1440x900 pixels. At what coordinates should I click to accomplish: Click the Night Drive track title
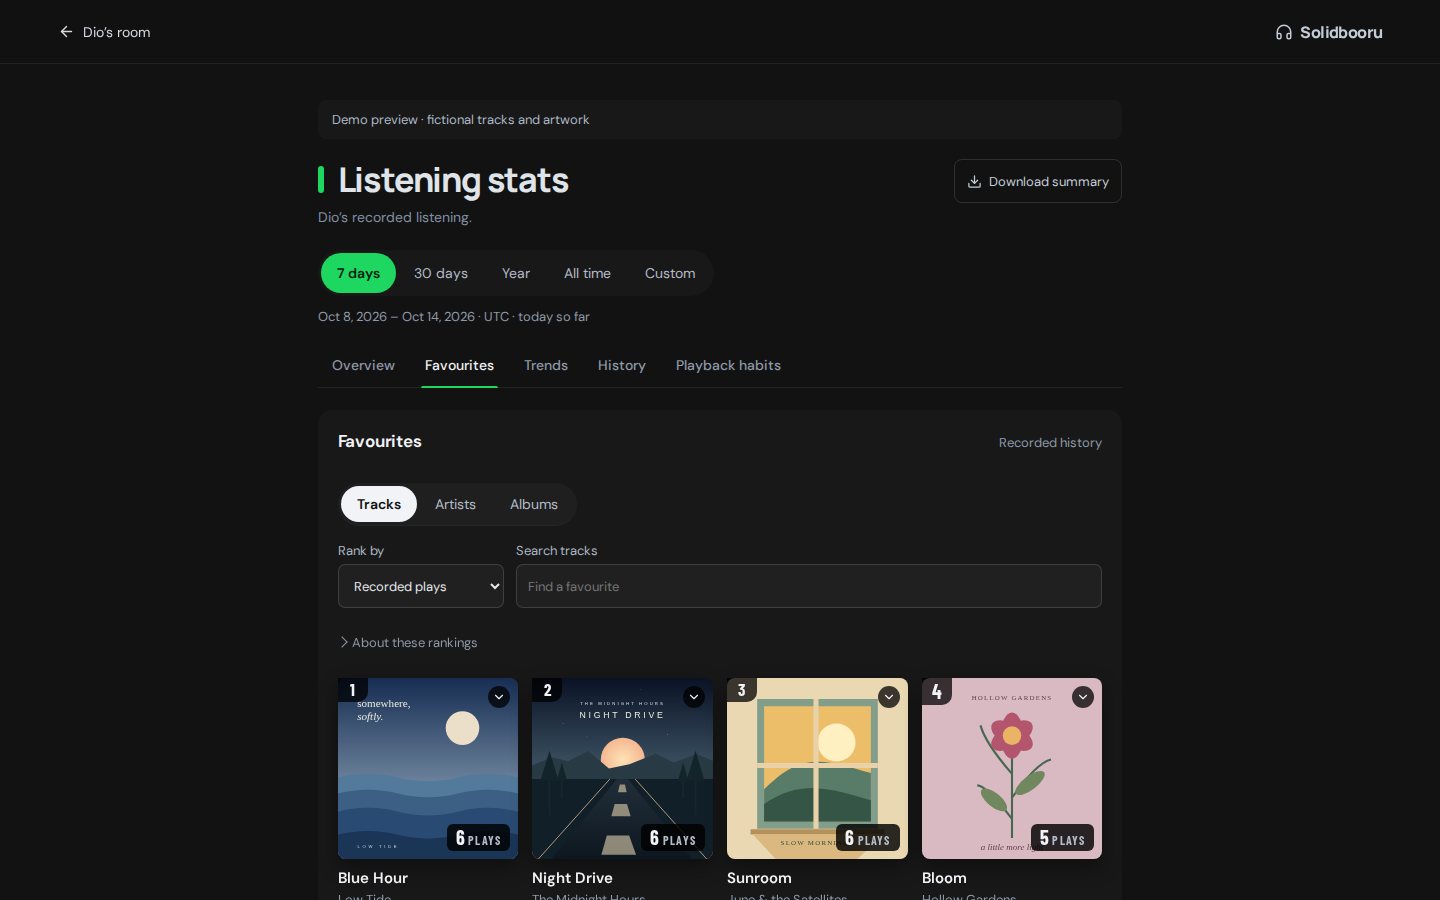pos(572,878)
